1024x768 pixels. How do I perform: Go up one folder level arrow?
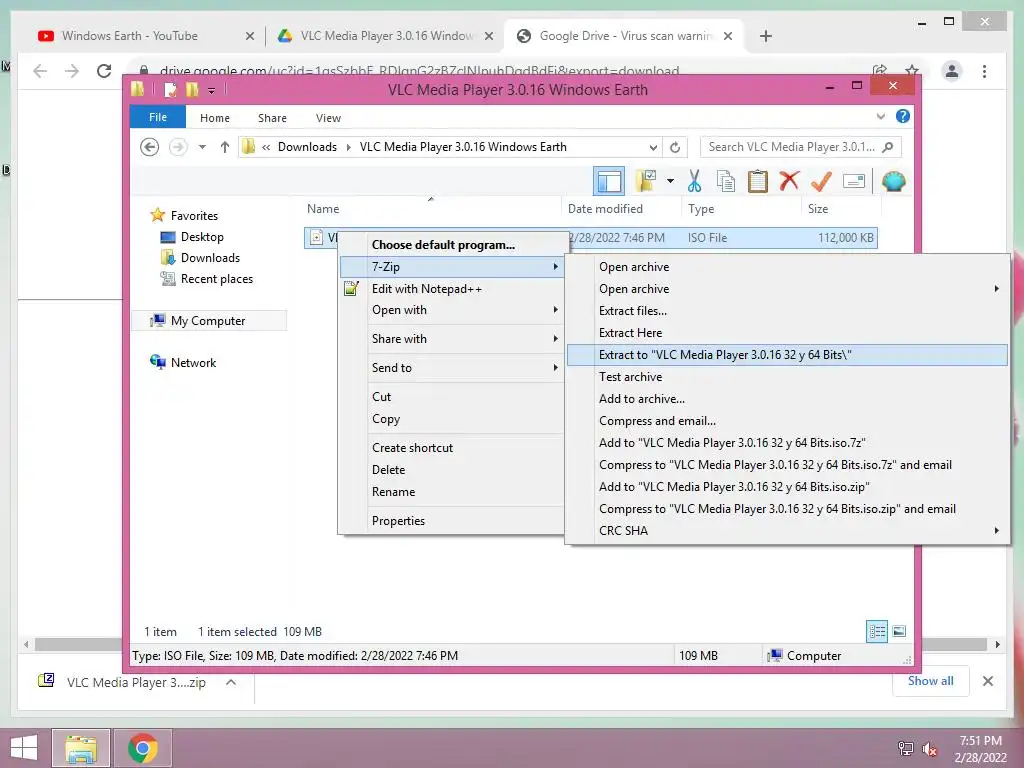pyautogui.click(x=225, y=147)
